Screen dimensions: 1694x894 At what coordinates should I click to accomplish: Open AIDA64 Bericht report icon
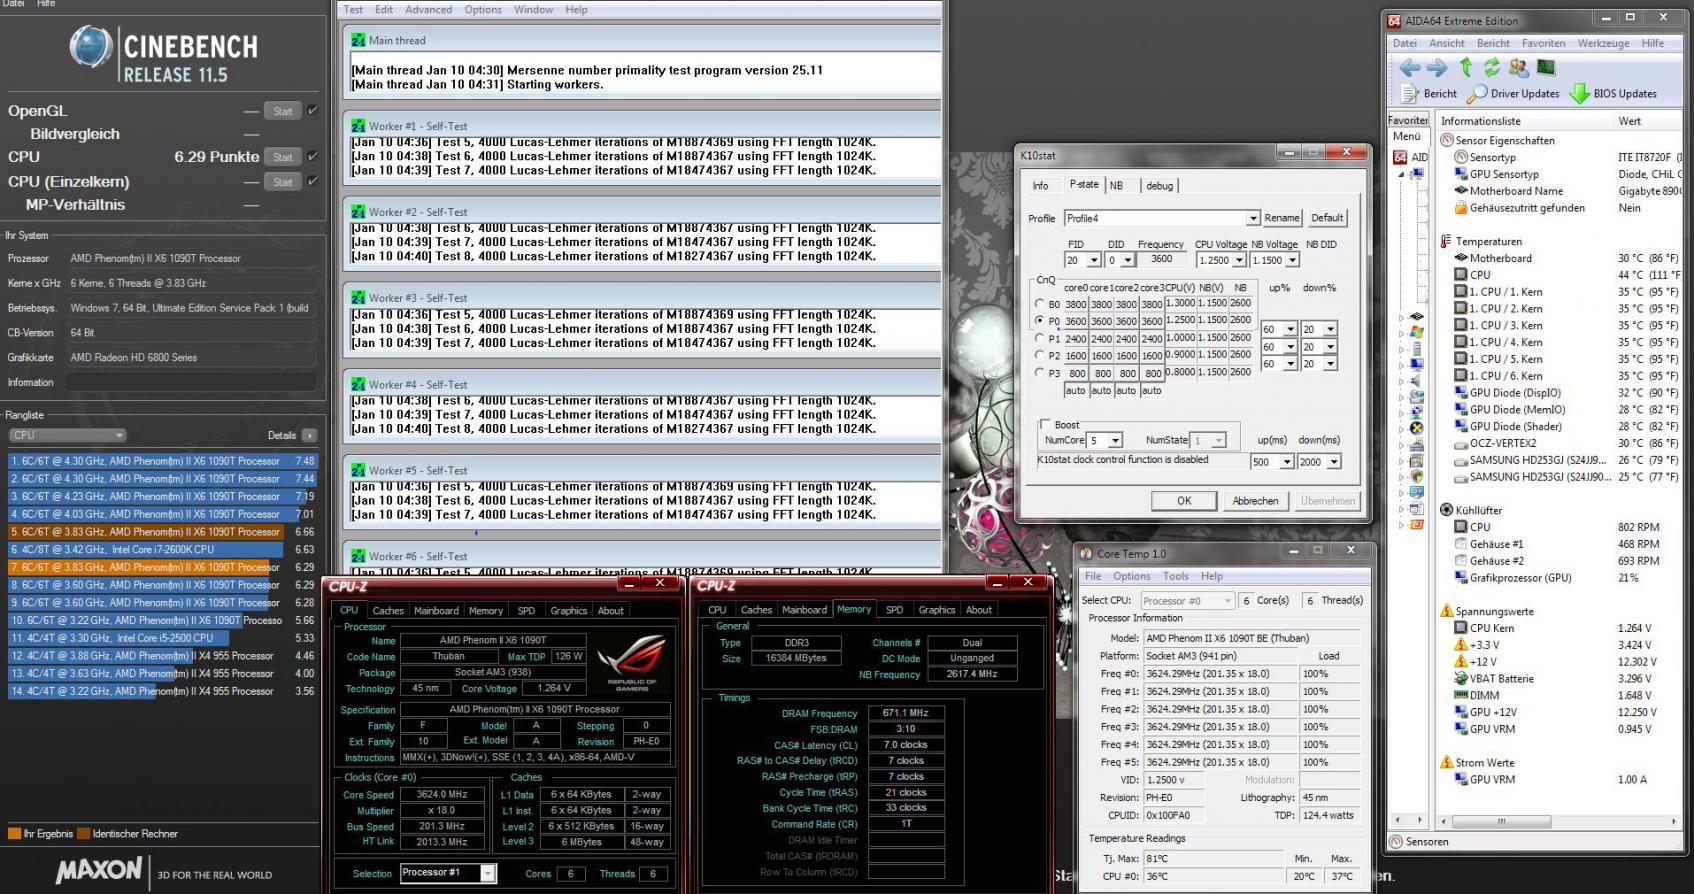pyautogui.click(x=1410, y=94)
